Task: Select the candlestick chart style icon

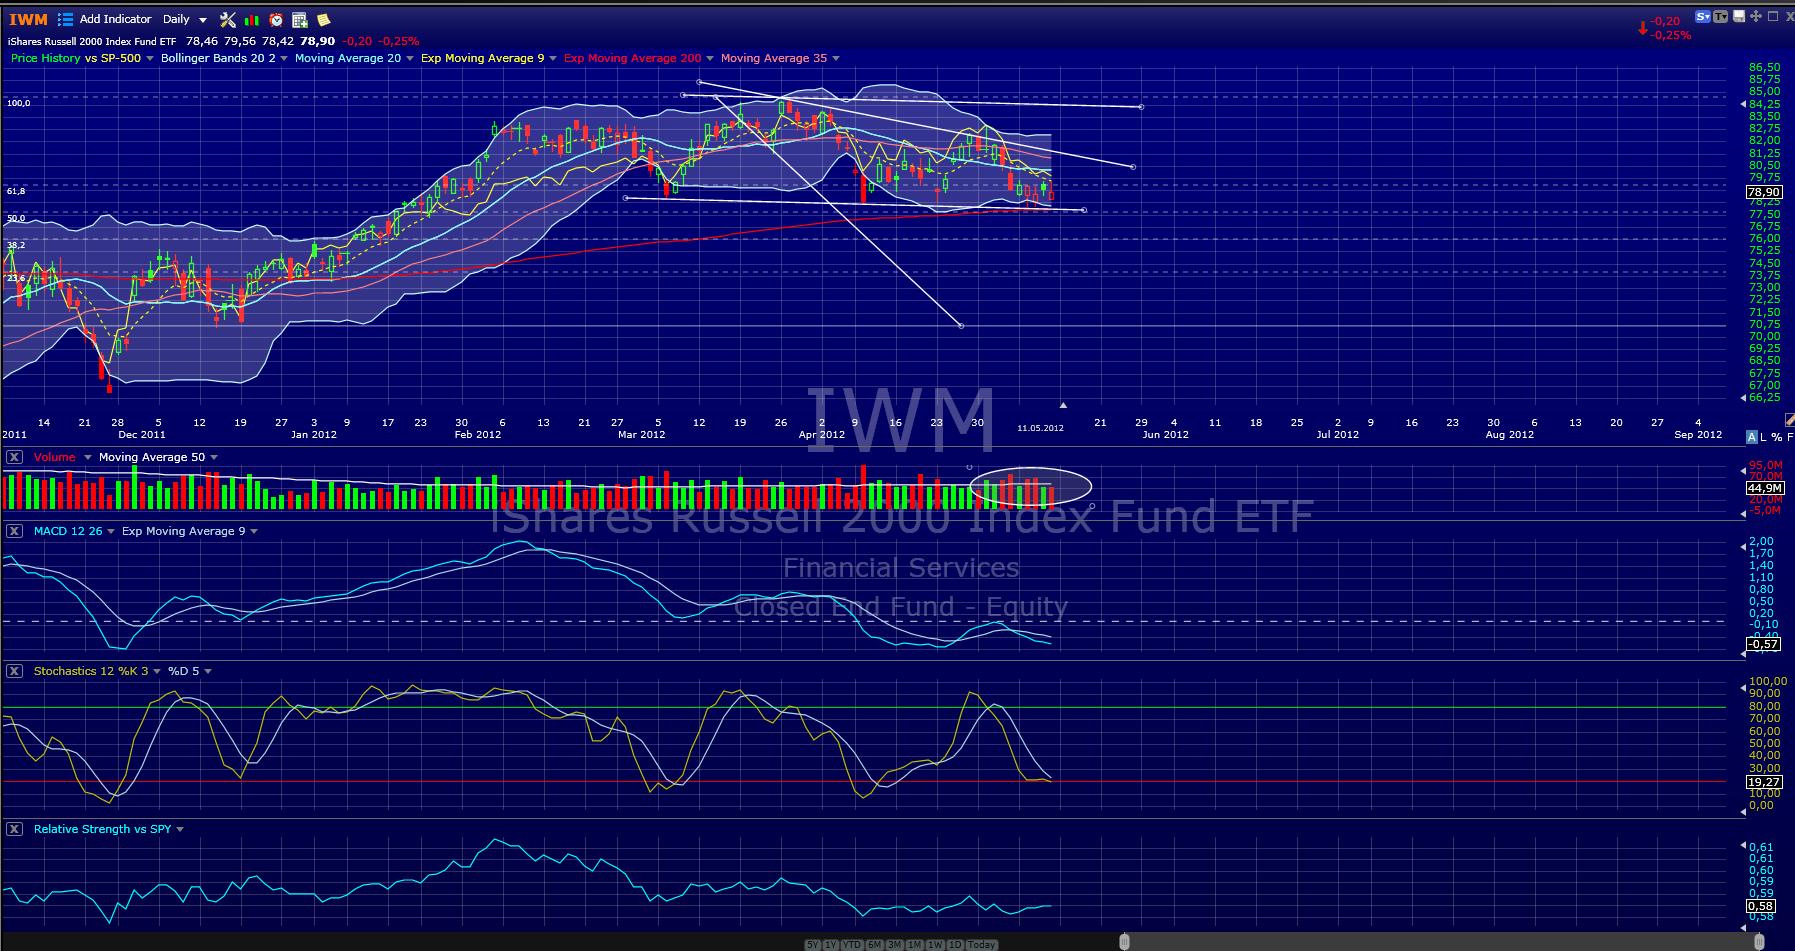Action: click(252, 19)
